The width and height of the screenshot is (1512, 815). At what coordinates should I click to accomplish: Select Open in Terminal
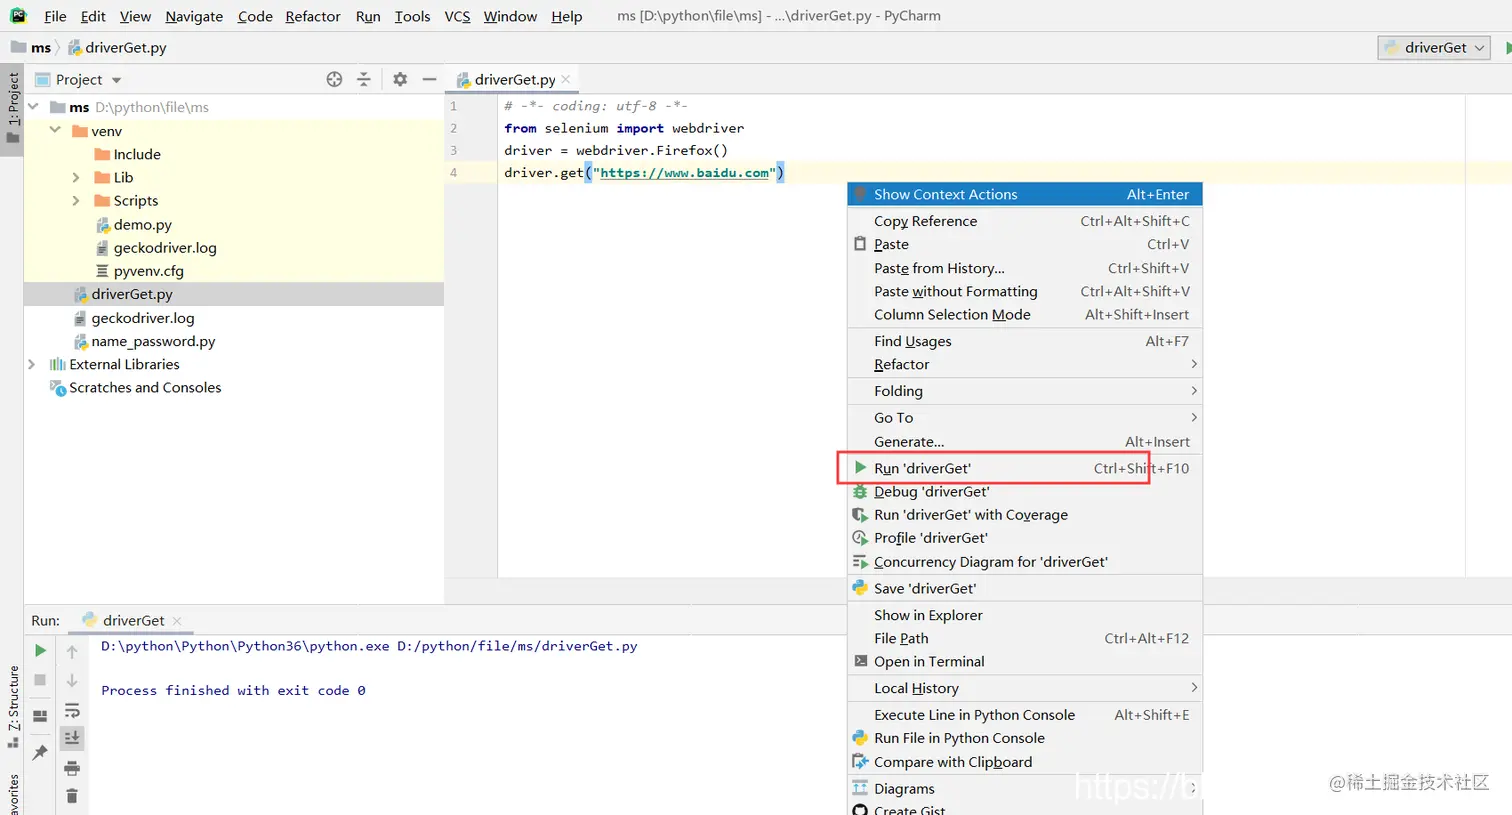[x=1025, y=661]
